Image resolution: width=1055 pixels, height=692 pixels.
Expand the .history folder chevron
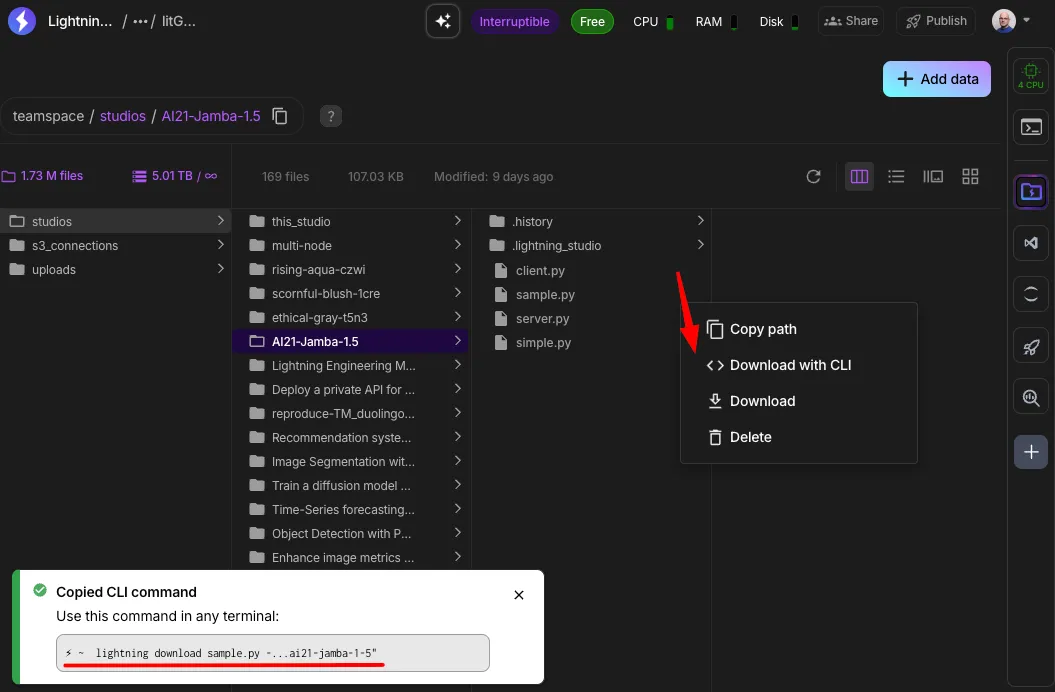point(700,221)
